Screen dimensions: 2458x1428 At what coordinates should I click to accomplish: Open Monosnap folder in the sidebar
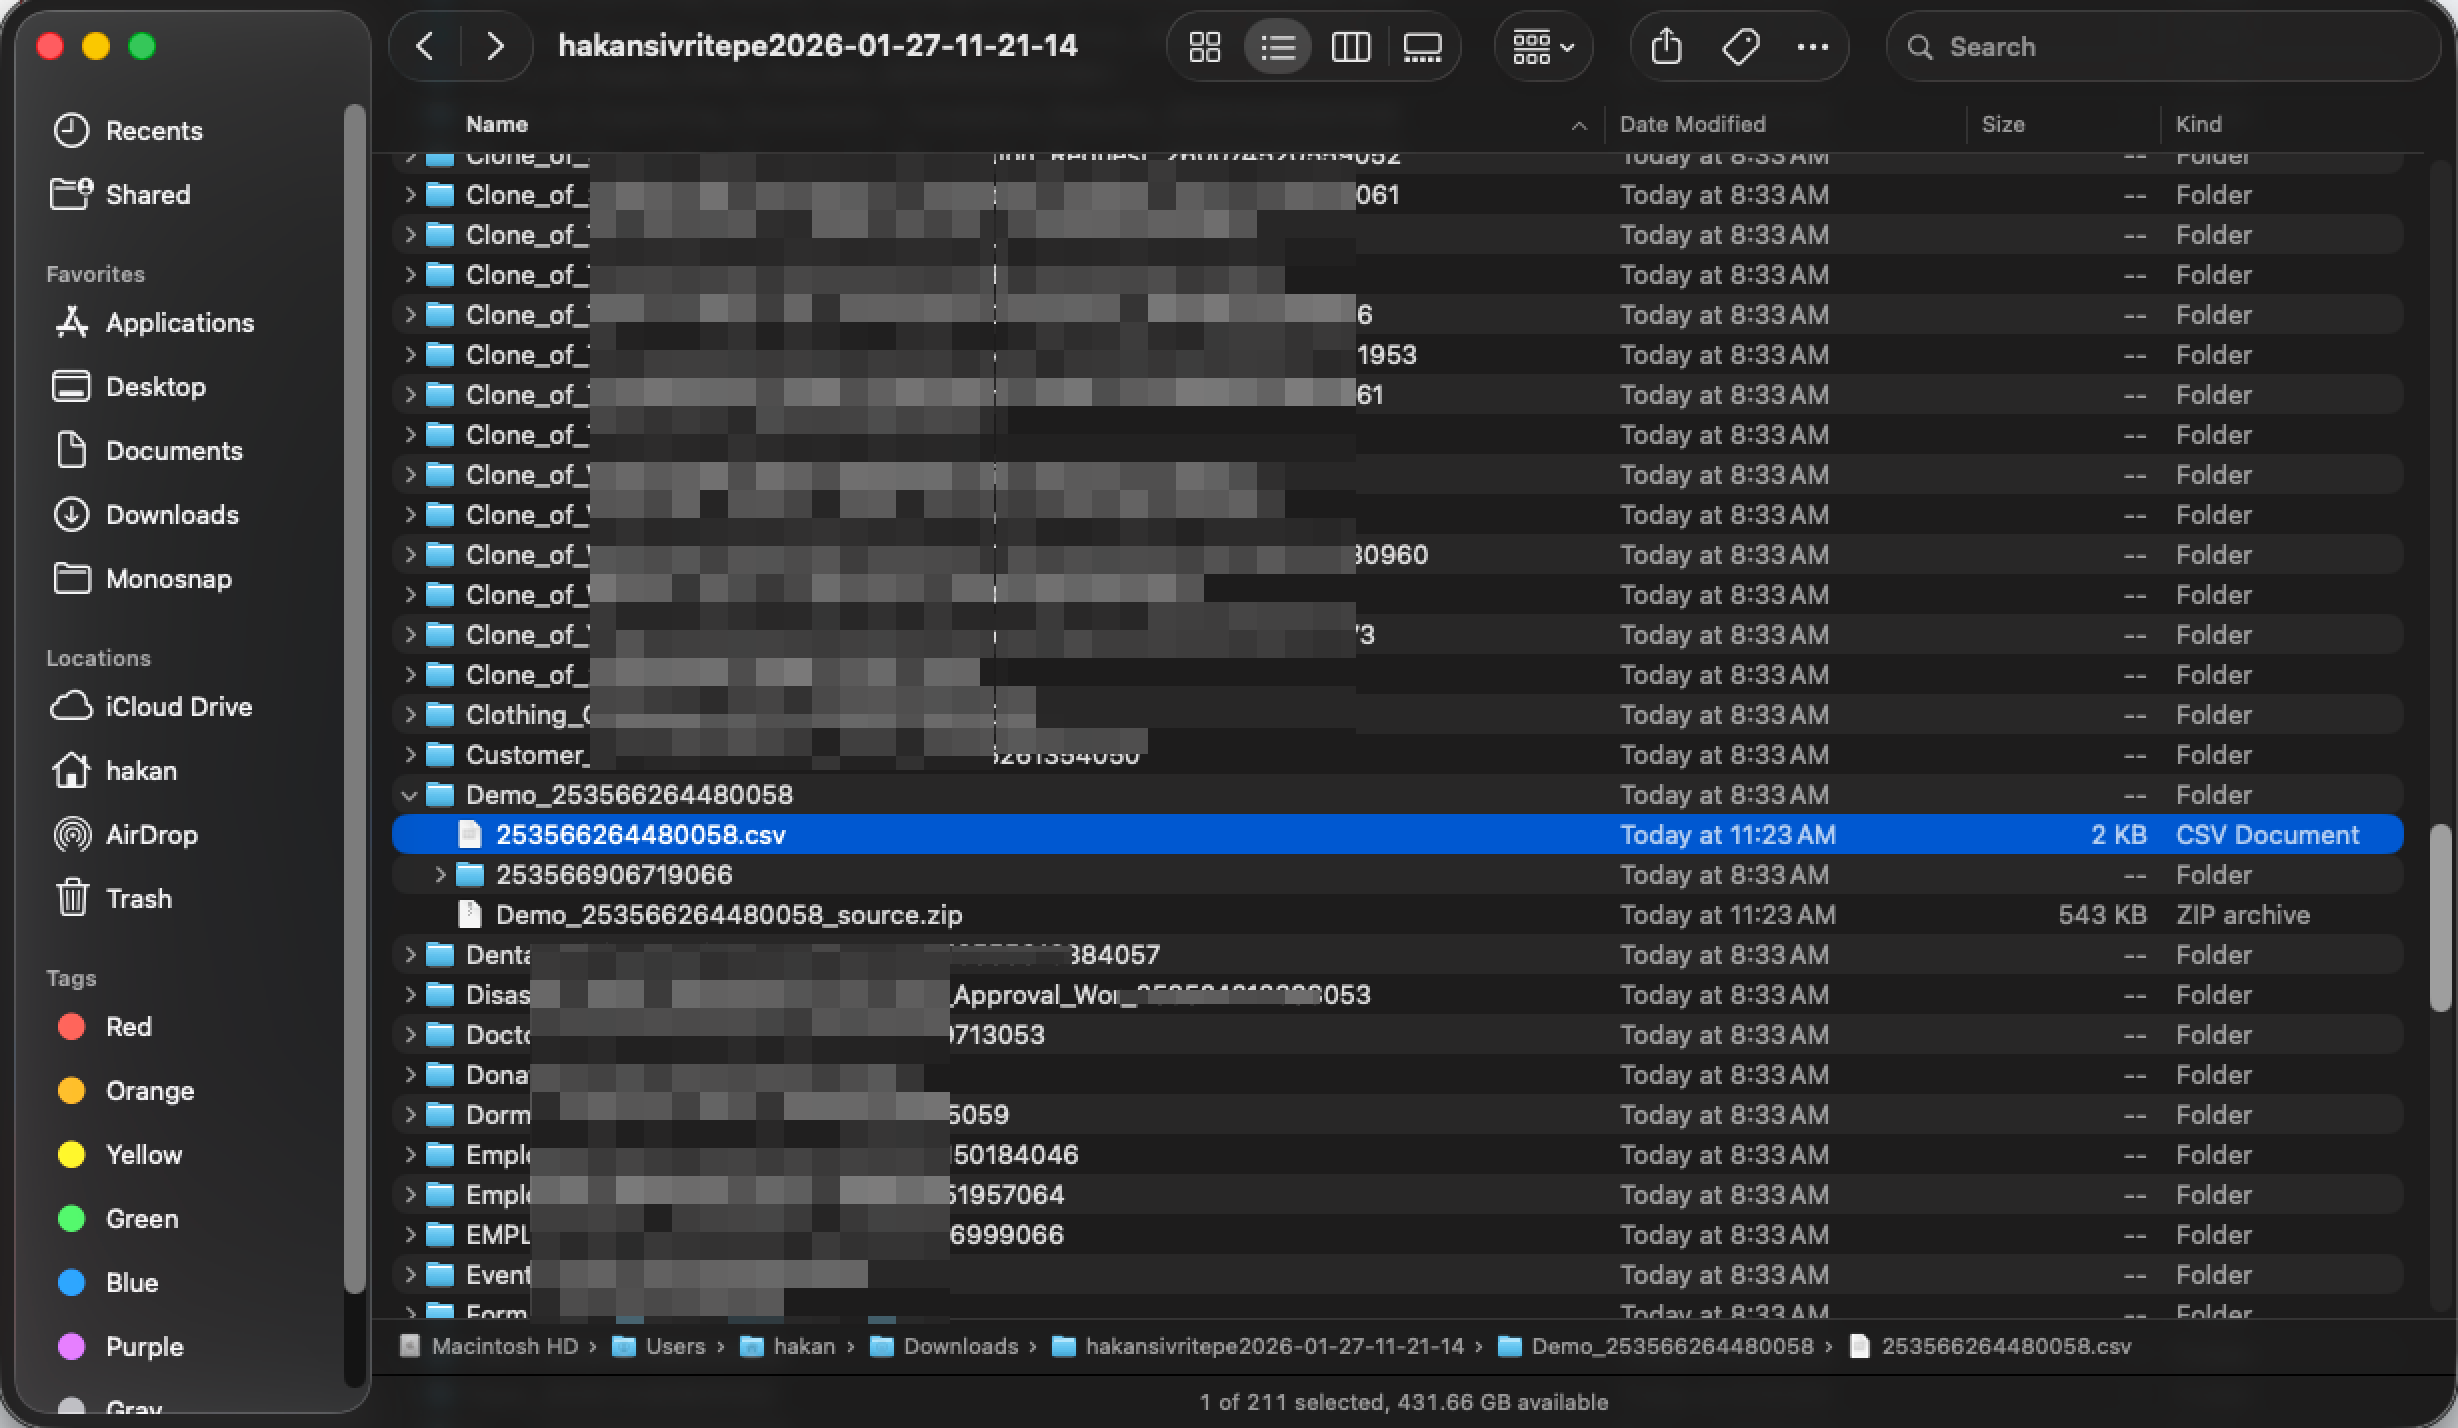click(x=141, y=578)
